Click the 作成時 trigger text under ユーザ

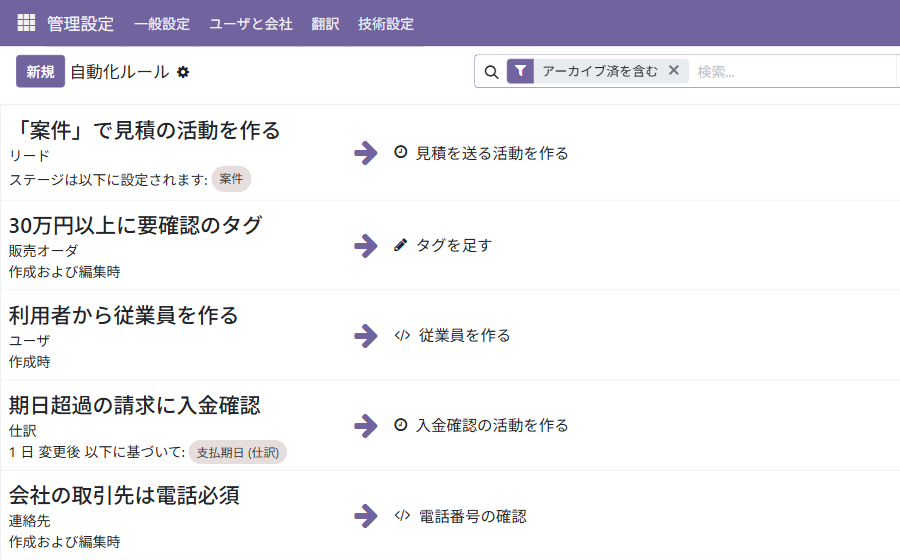pos(30,362)
